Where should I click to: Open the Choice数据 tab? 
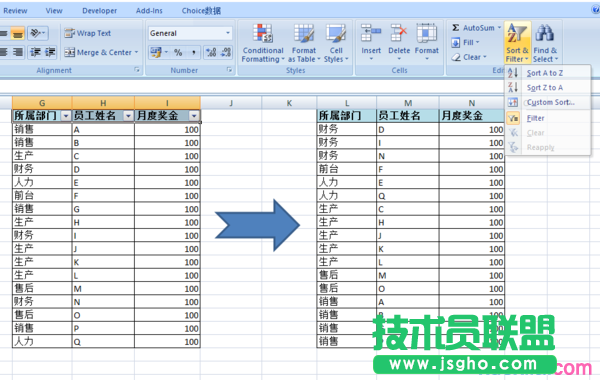point(201,11)
